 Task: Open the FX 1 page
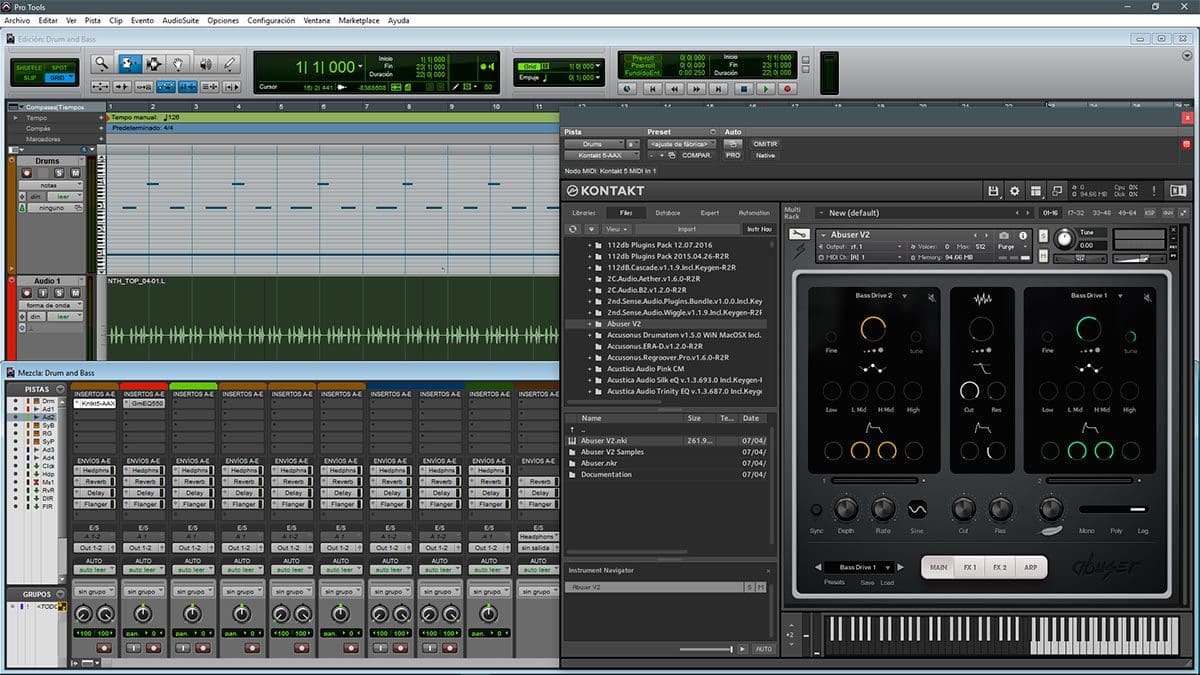969,567
